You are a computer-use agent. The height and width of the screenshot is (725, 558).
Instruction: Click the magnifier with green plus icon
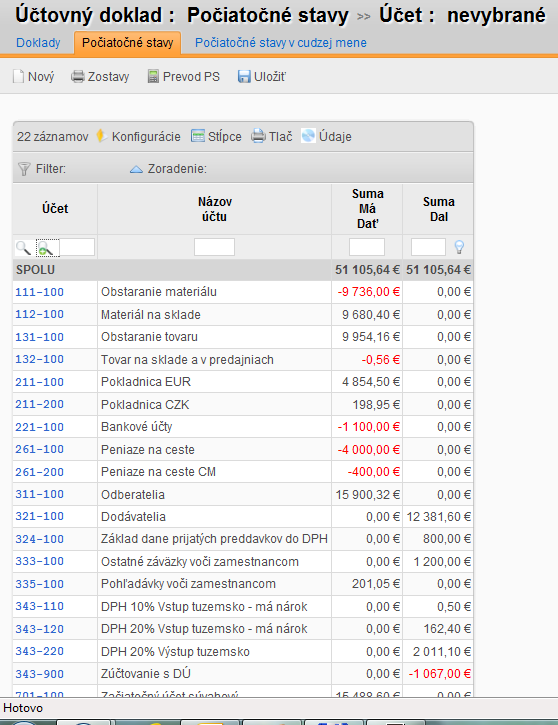pos(48,248)
